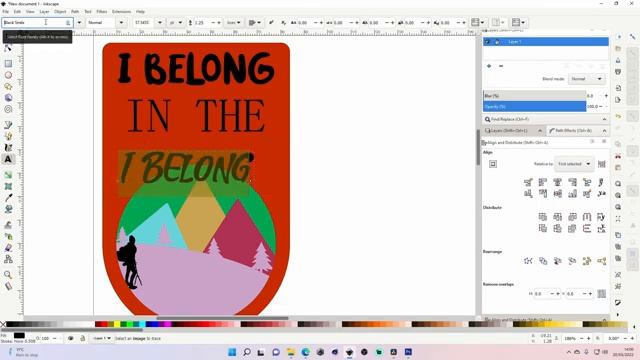
Task: Open the font family dropdown arrow
Action: pyautogui.click(x=79, y=22)
